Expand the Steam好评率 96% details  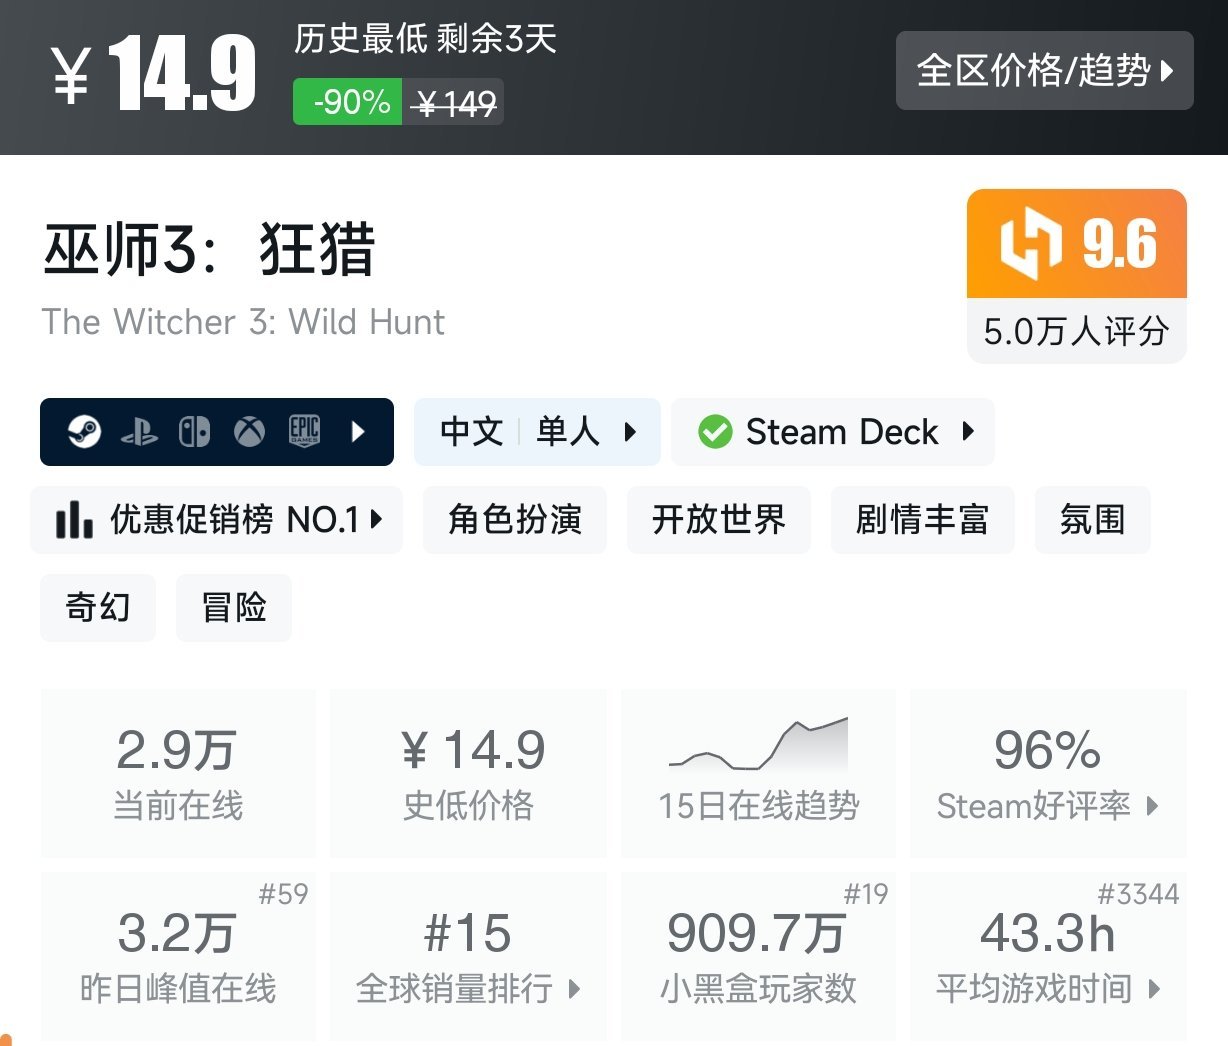[1048, 774]
